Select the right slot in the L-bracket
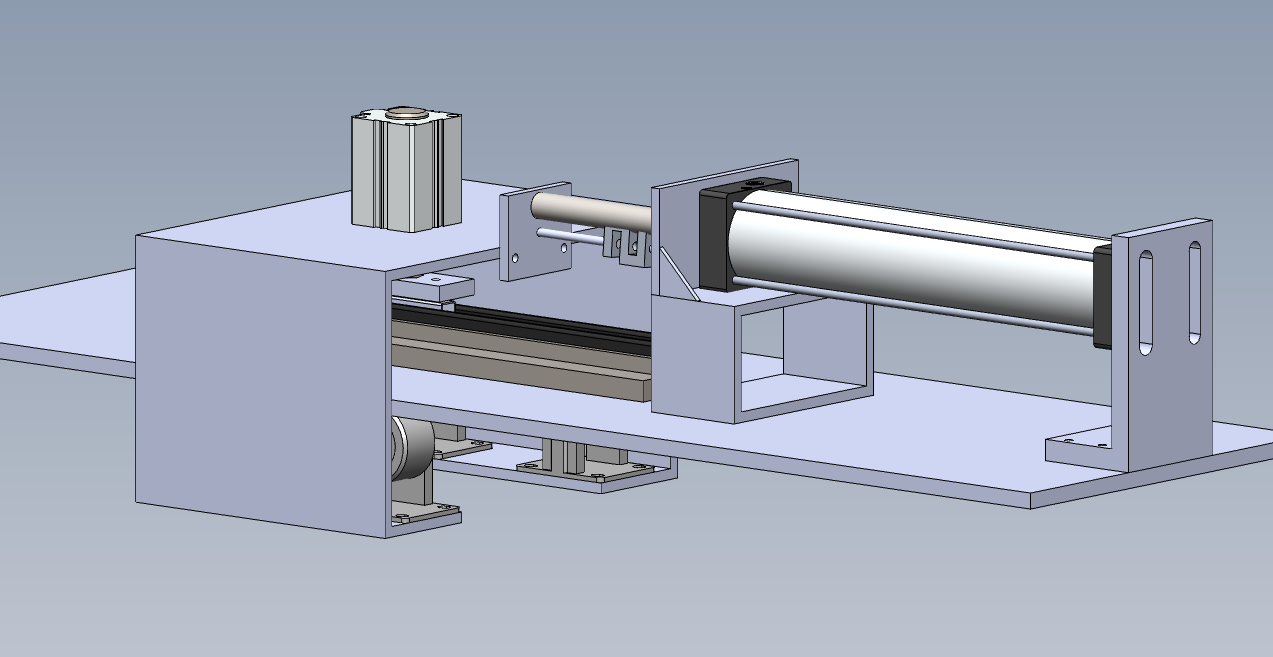 [1194, 292]
